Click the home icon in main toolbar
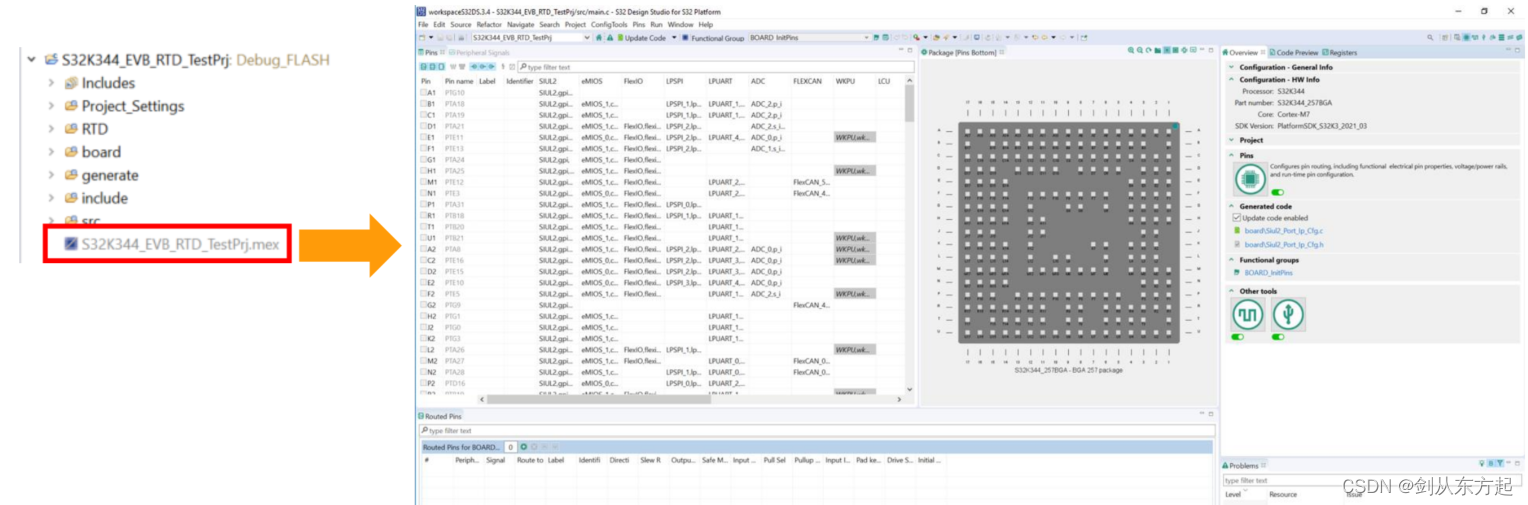This screenshot has width=1528, height=505. click(599, 38)
